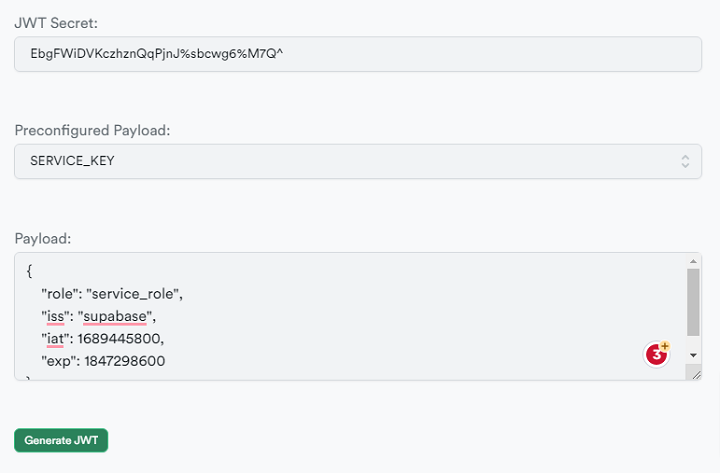
Task: Click the Payload label above the textarea
Action: (43, 238)
